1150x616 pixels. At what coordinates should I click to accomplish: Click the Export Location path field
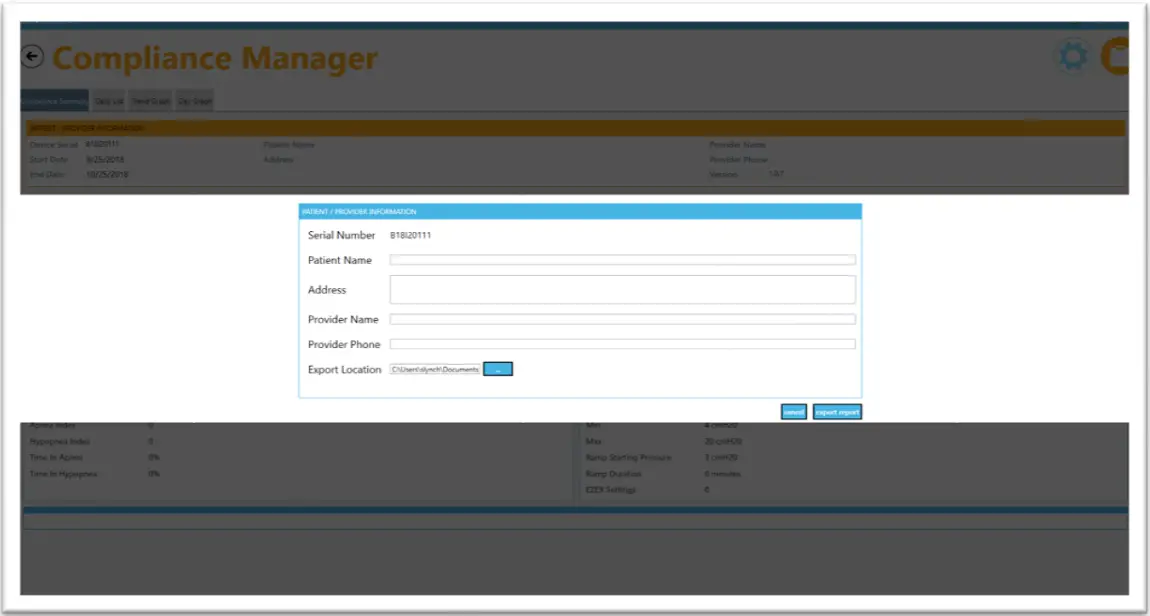435,370
